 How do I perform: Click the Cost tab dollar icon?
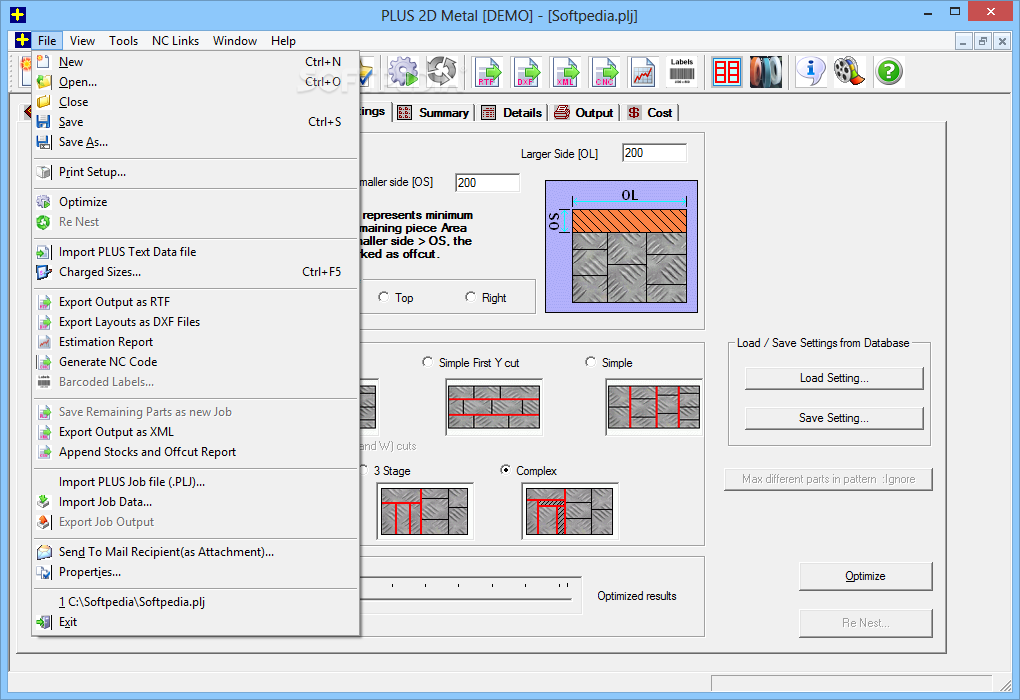[634, 113]
